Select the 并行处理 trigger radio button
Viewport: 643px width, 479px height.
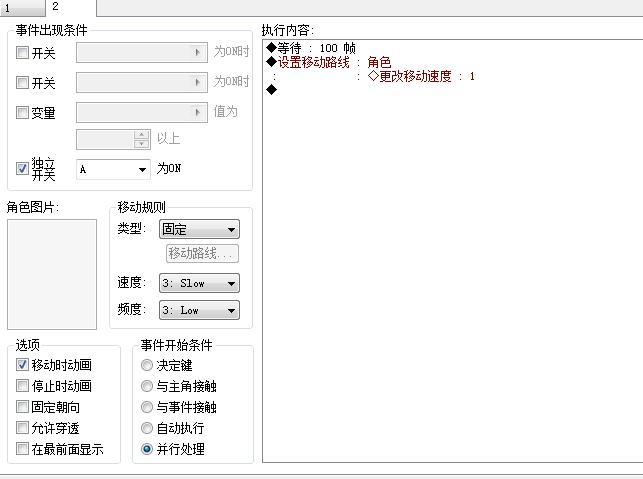[x=147, y=449]
